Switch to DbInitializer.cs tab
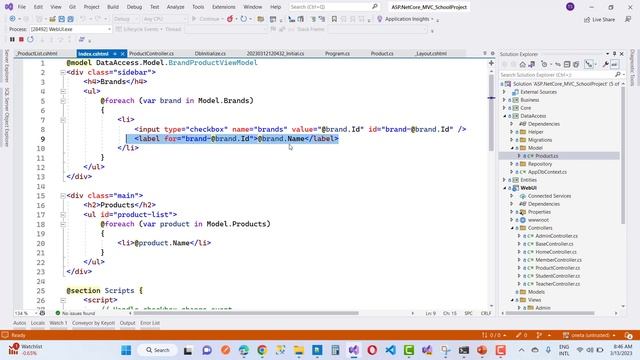 tap(210, 53)
